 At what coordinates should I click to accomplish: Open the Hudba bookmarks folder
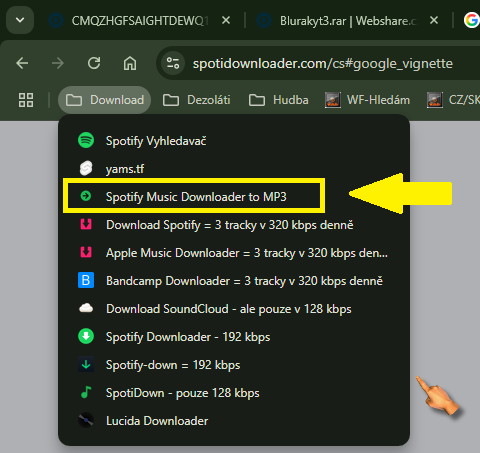coord(279,100)
